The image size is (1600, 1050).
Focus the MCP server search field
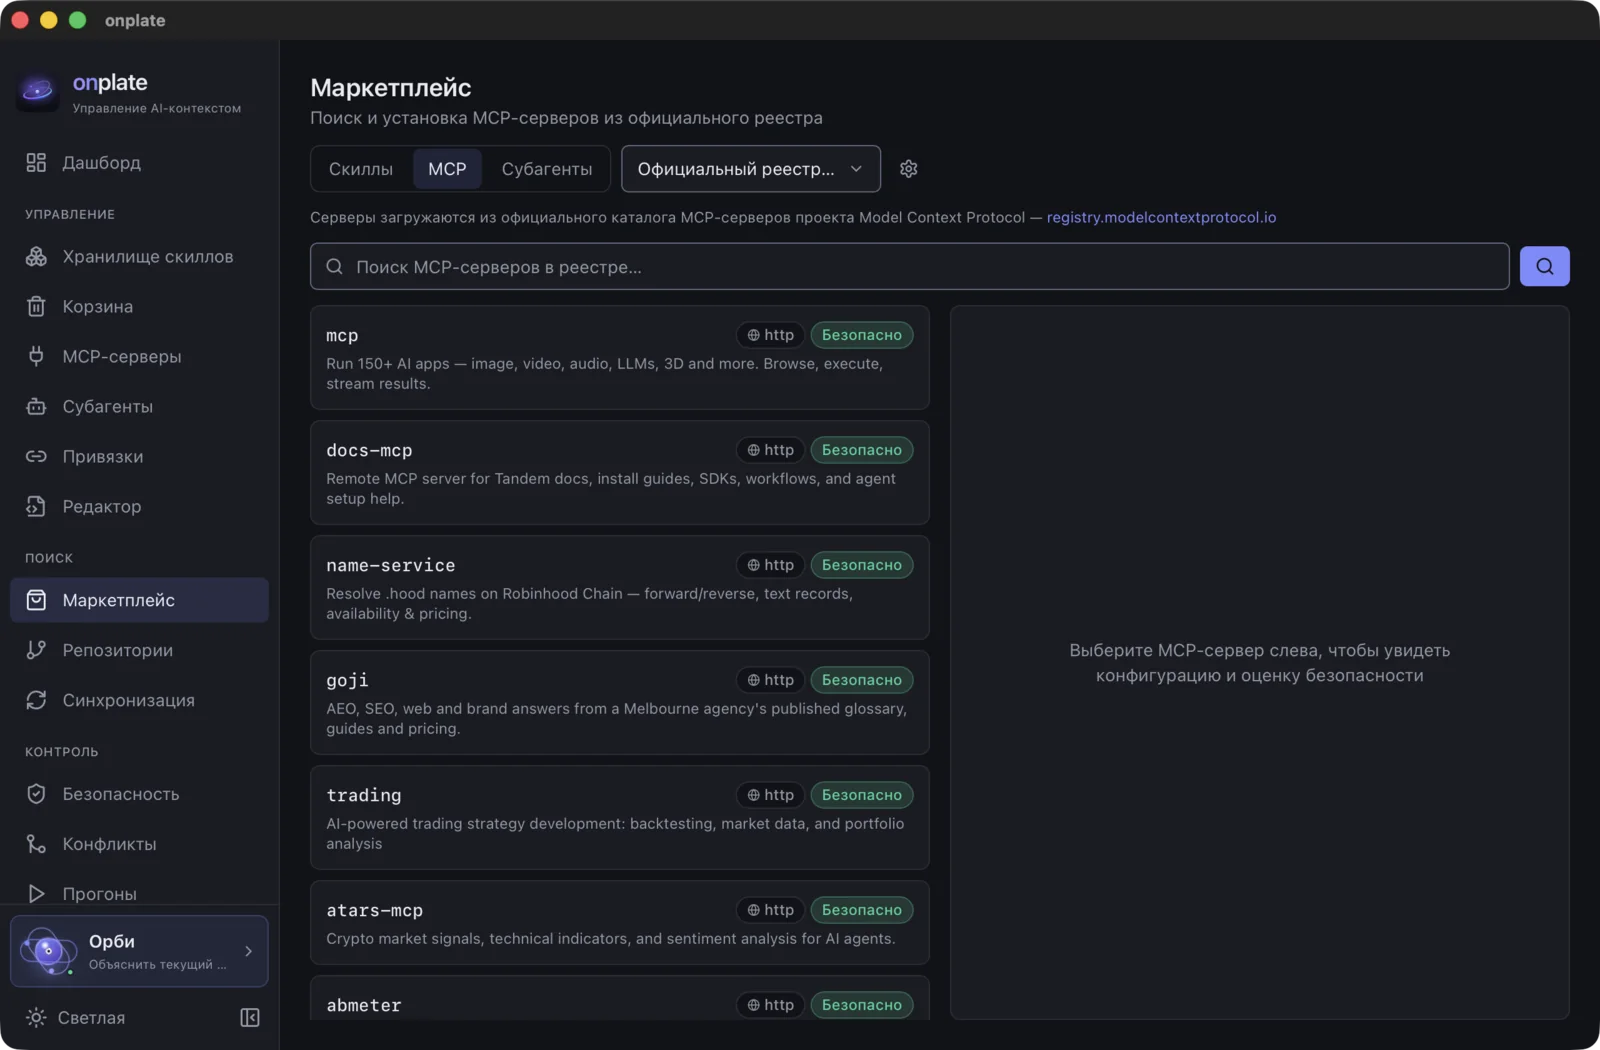(x=909, y=266)
